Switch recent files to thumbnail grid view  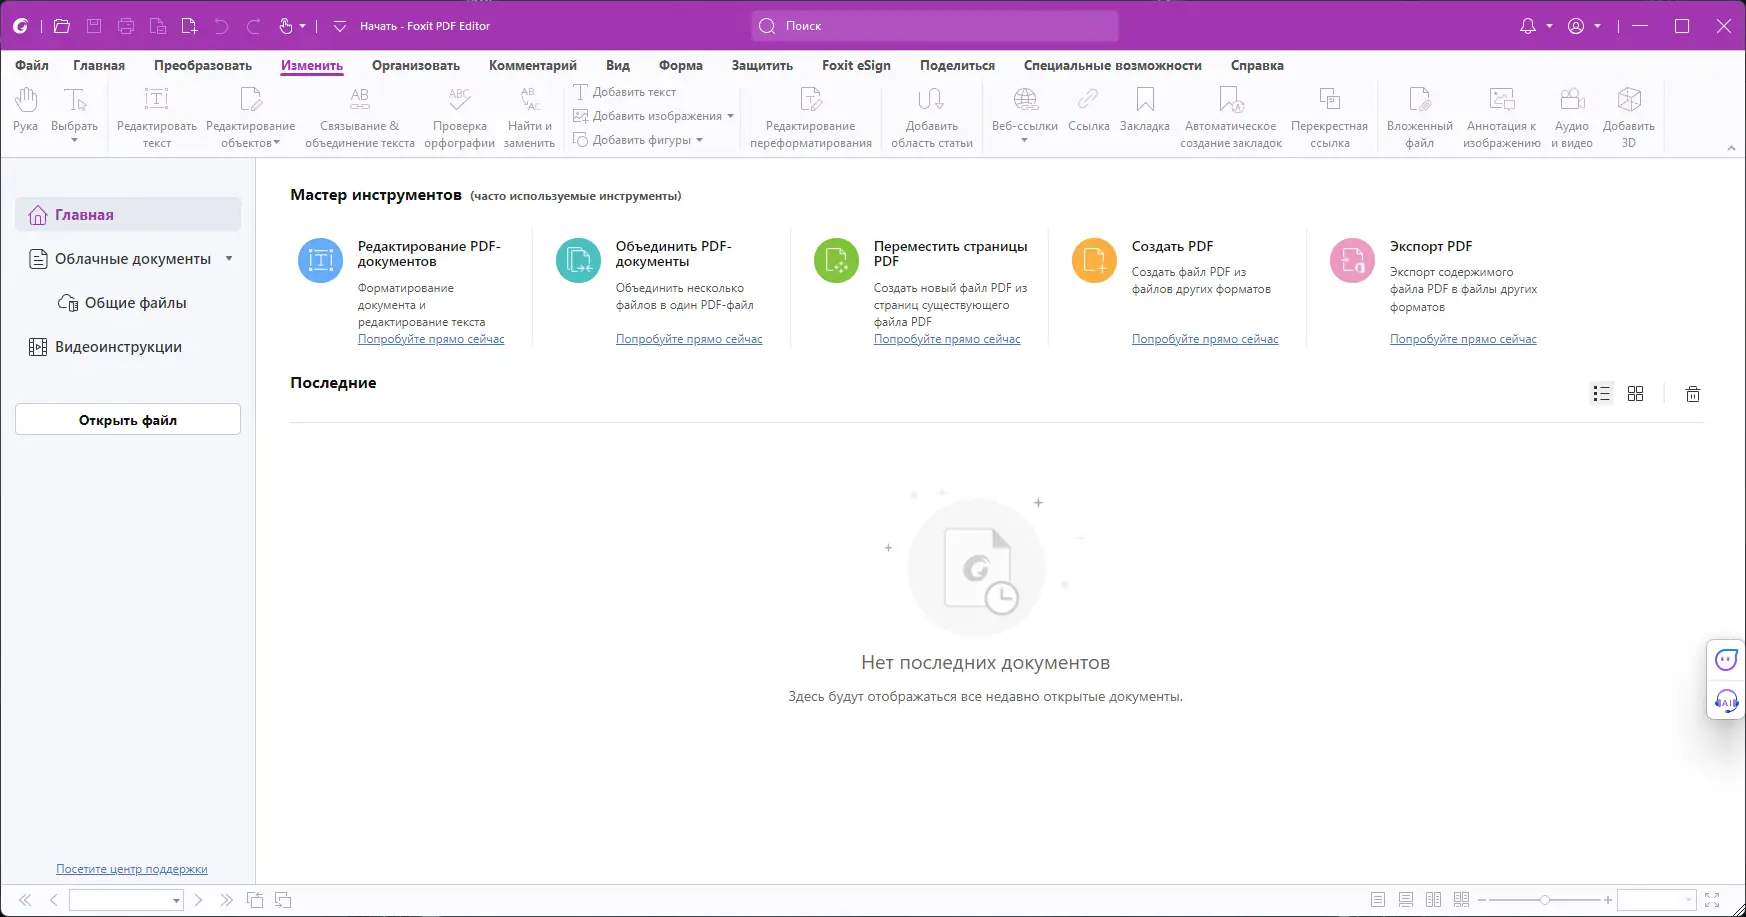[1636, 394]
